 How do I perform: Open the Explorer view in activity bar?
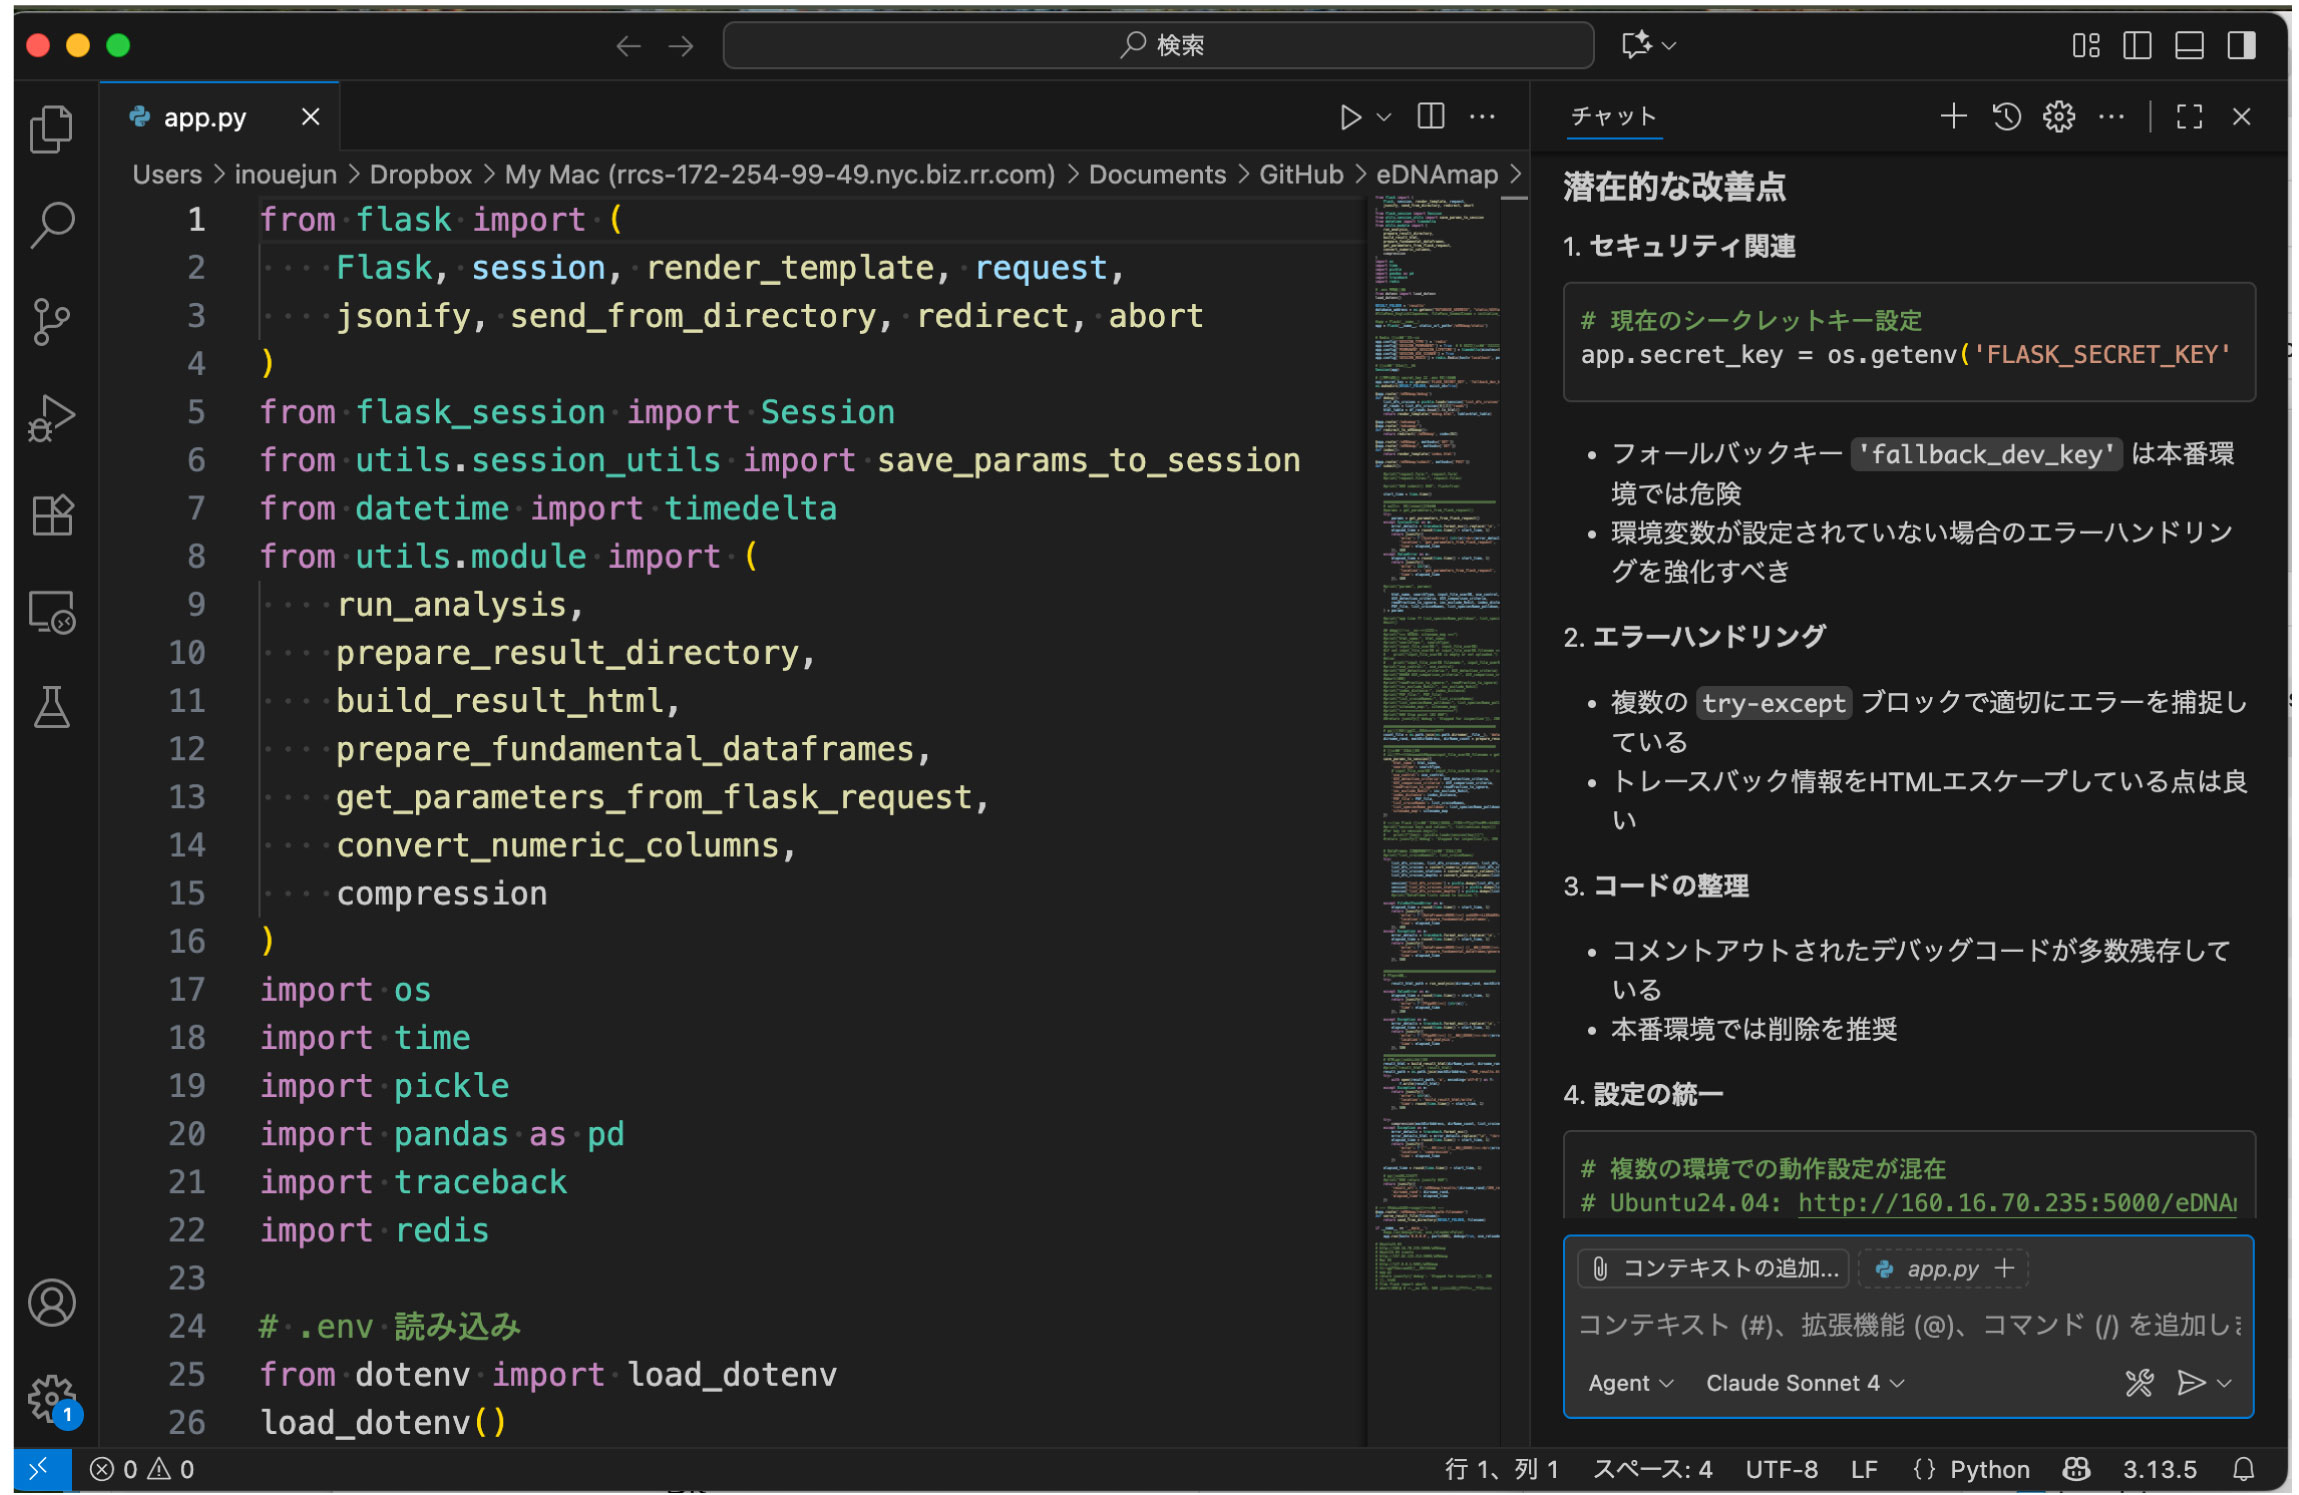click(51, 128)
